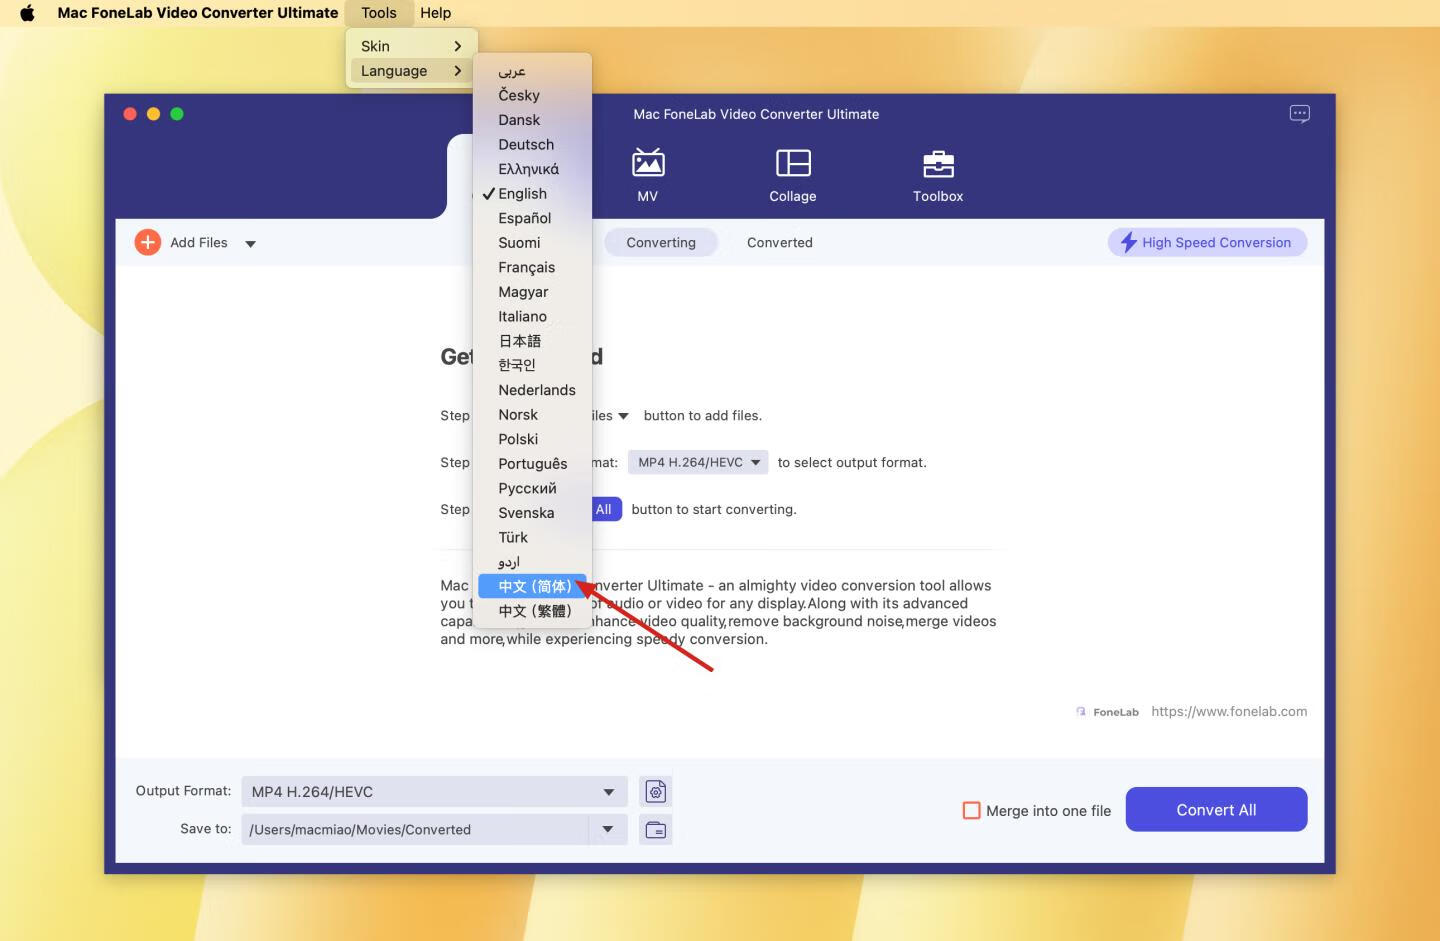Switch to the Converting tab
The image size is (1440, 941).
click(661, 242)
